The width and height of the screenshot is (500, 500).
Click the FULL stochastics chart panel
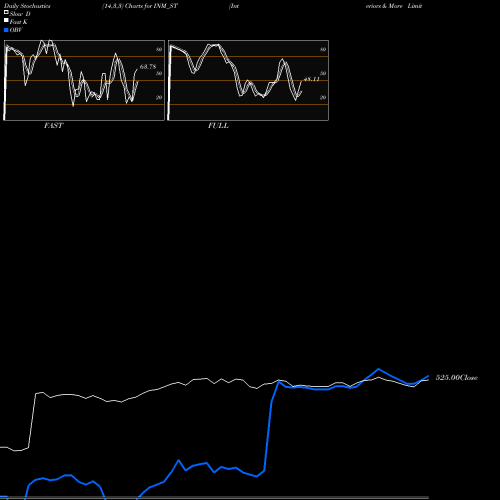(248, 80)
